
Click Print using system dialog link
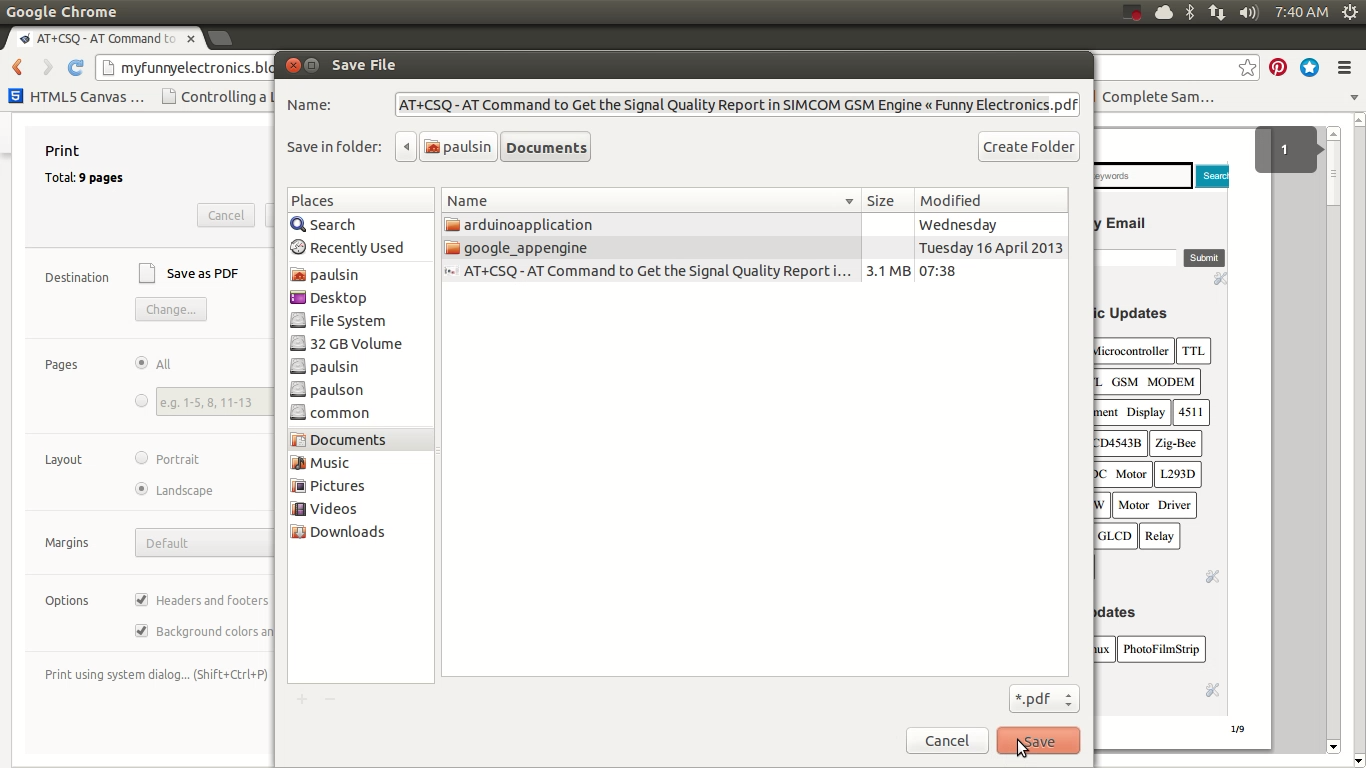point(156,674)
